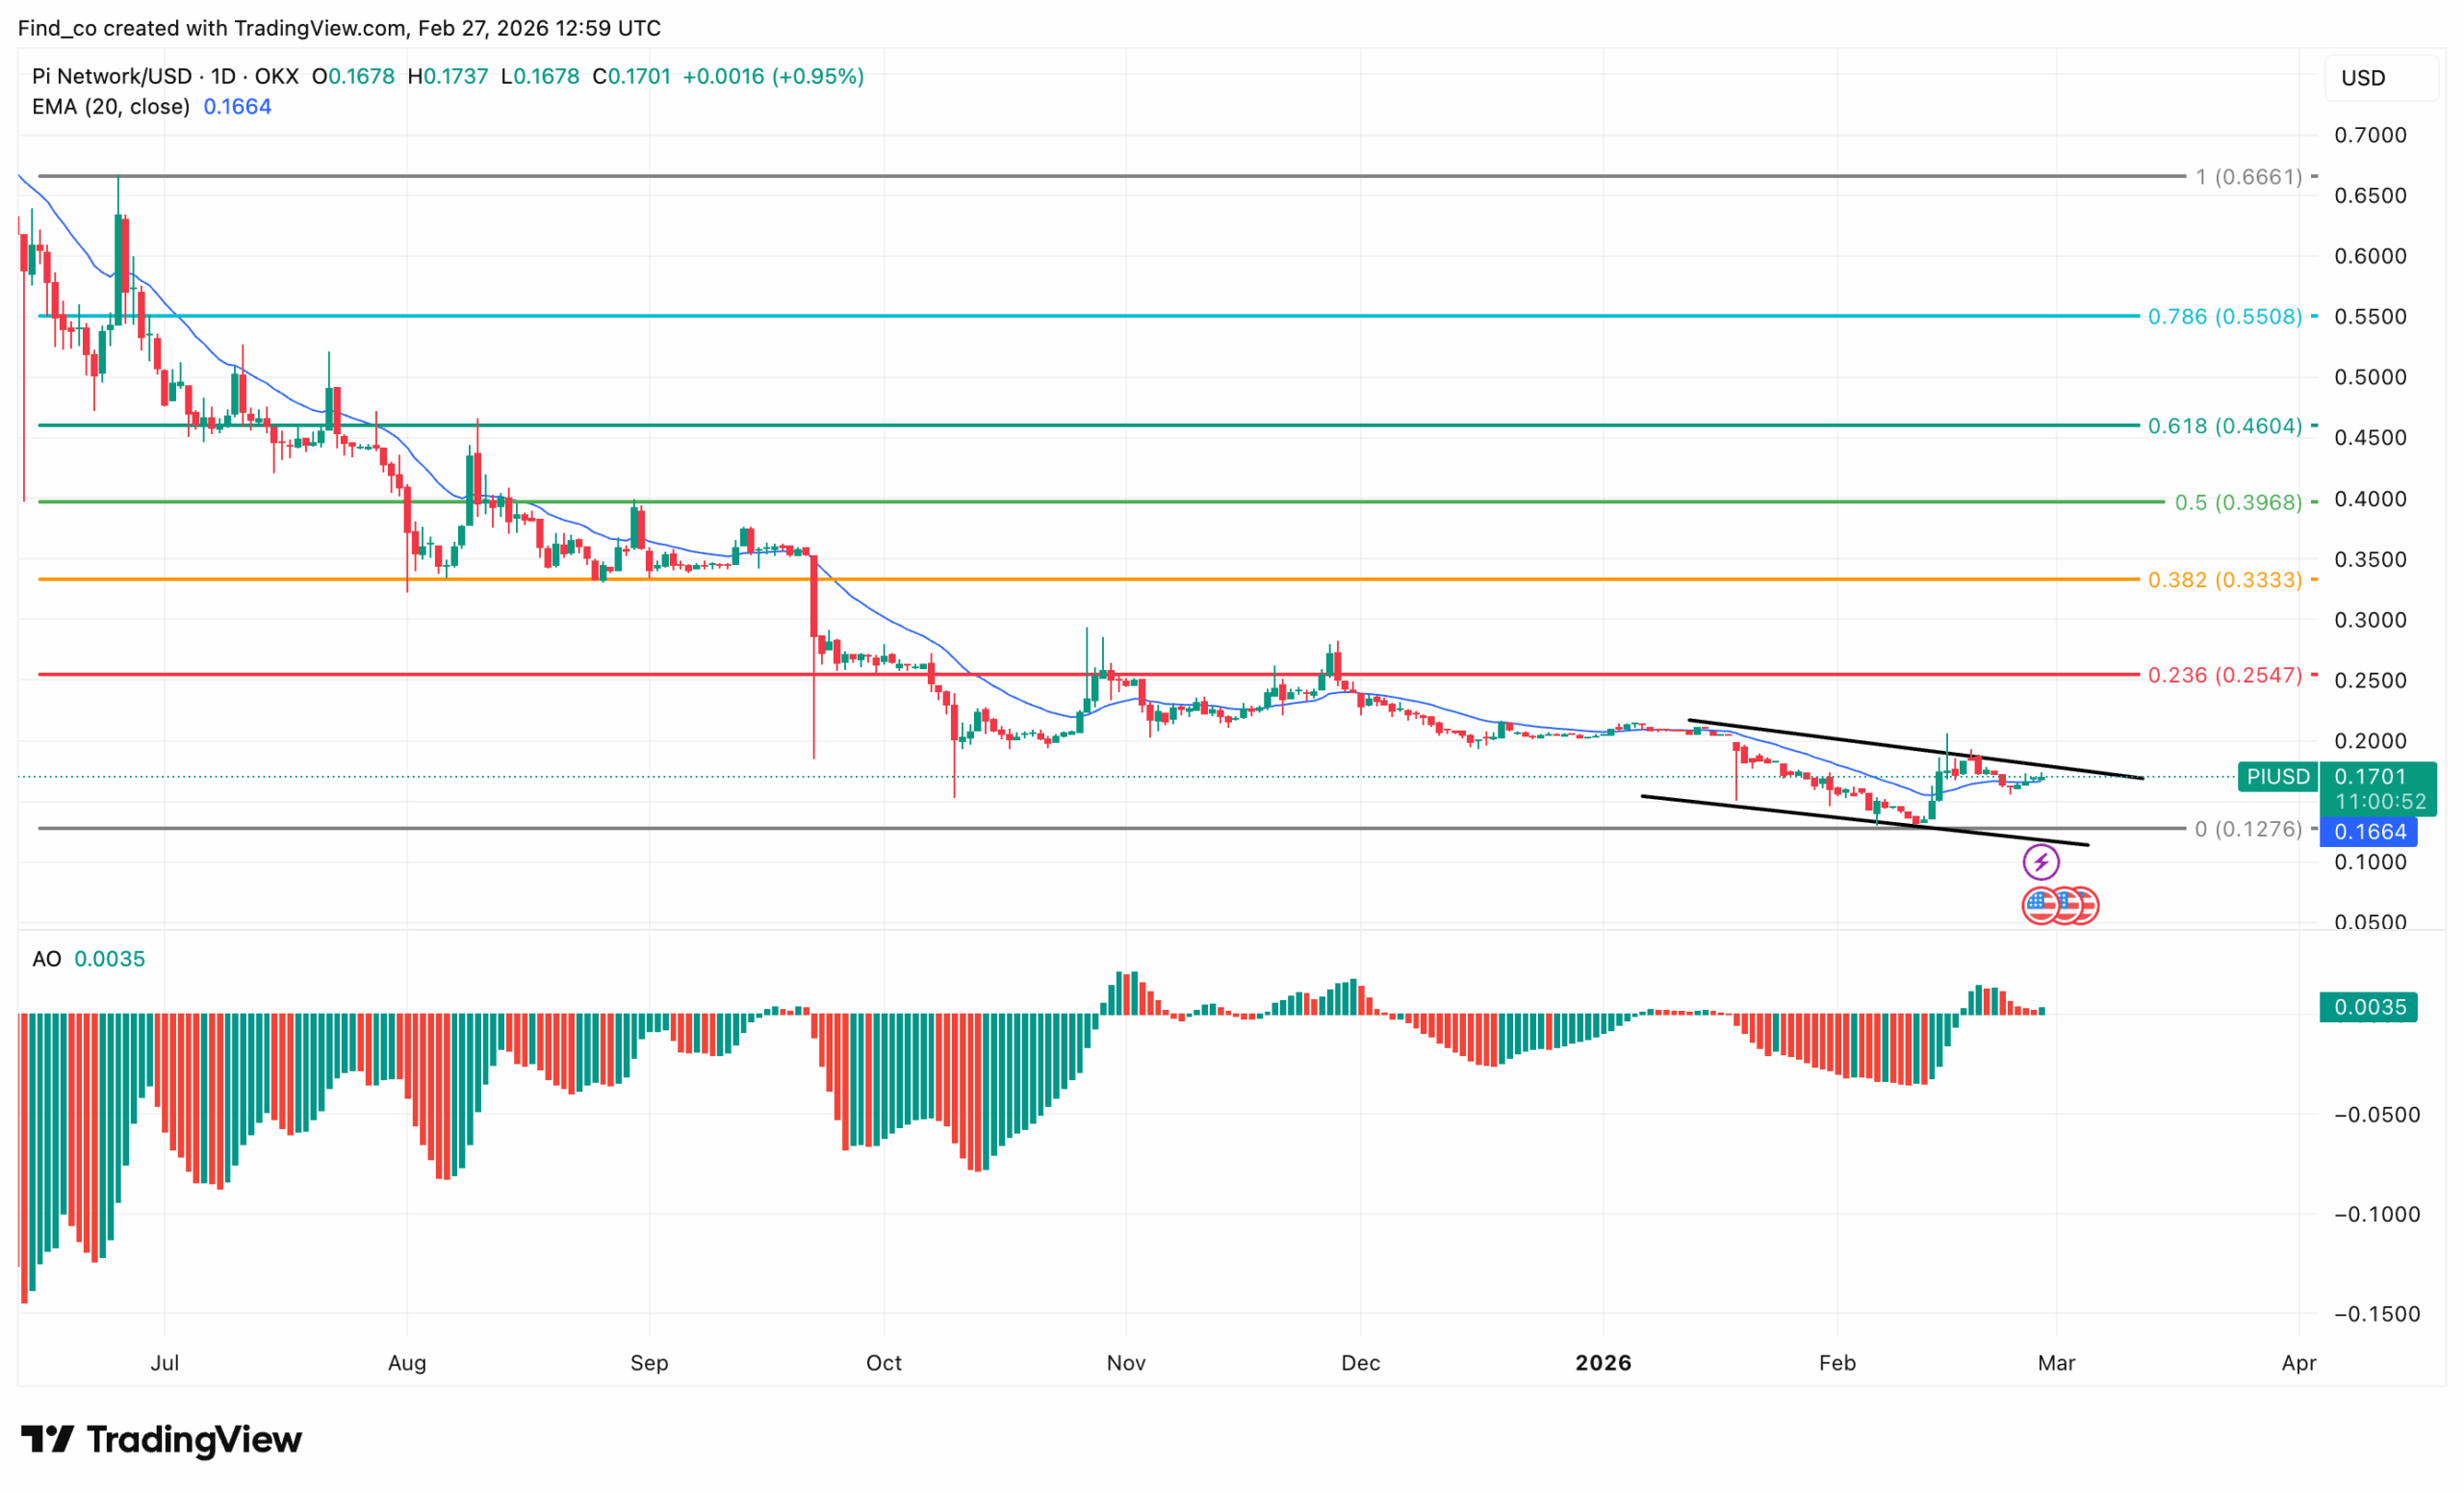
Task: Select the 0.5 (0.3968) Fibonacci level label
Action: (2239, 502)
